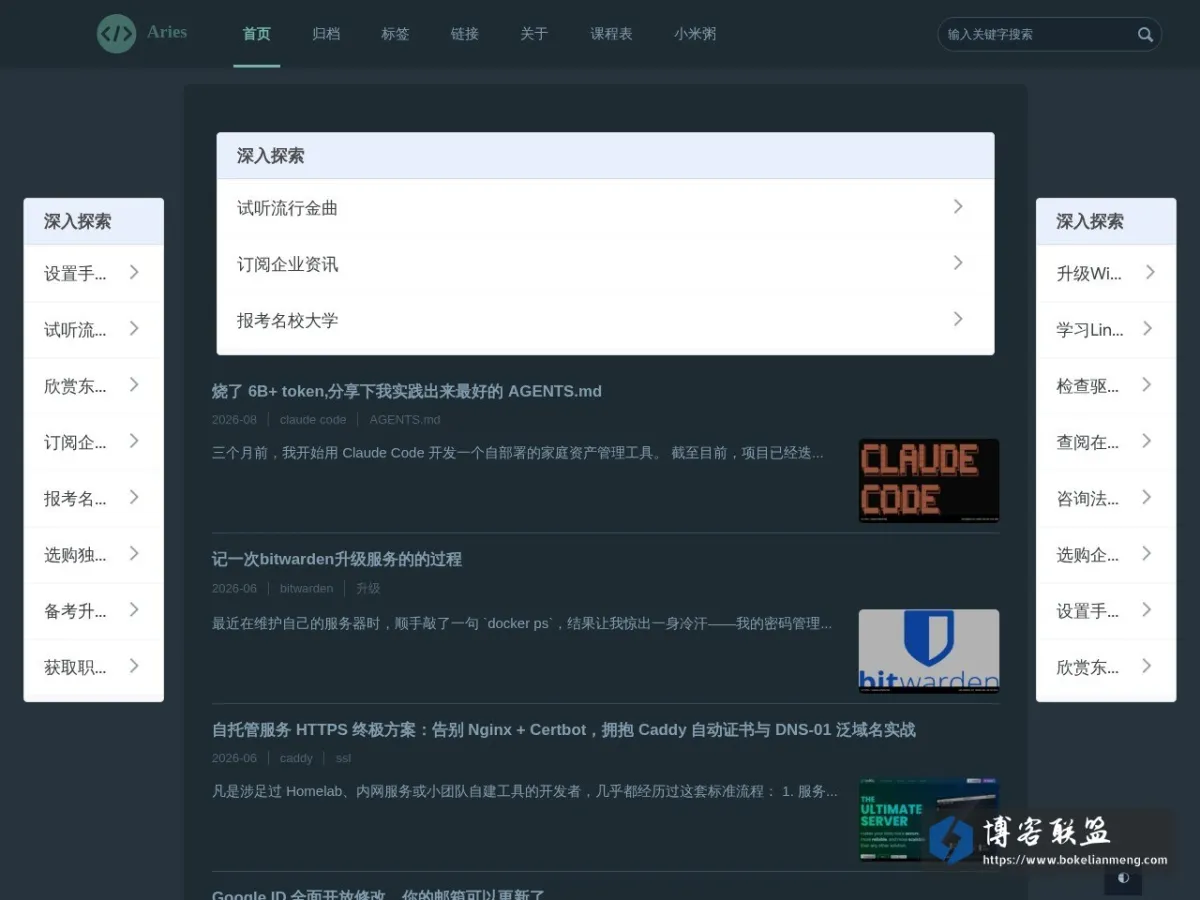1200x900 pixels.
Task: Open the bitwarden shield thumbnail image
Action: pos(929,651)
